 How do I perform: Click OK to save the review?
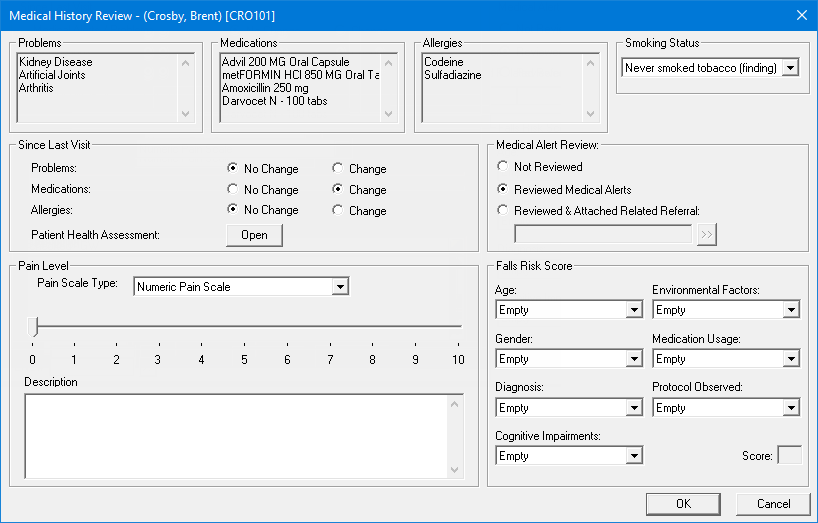[x=682, y=503]
